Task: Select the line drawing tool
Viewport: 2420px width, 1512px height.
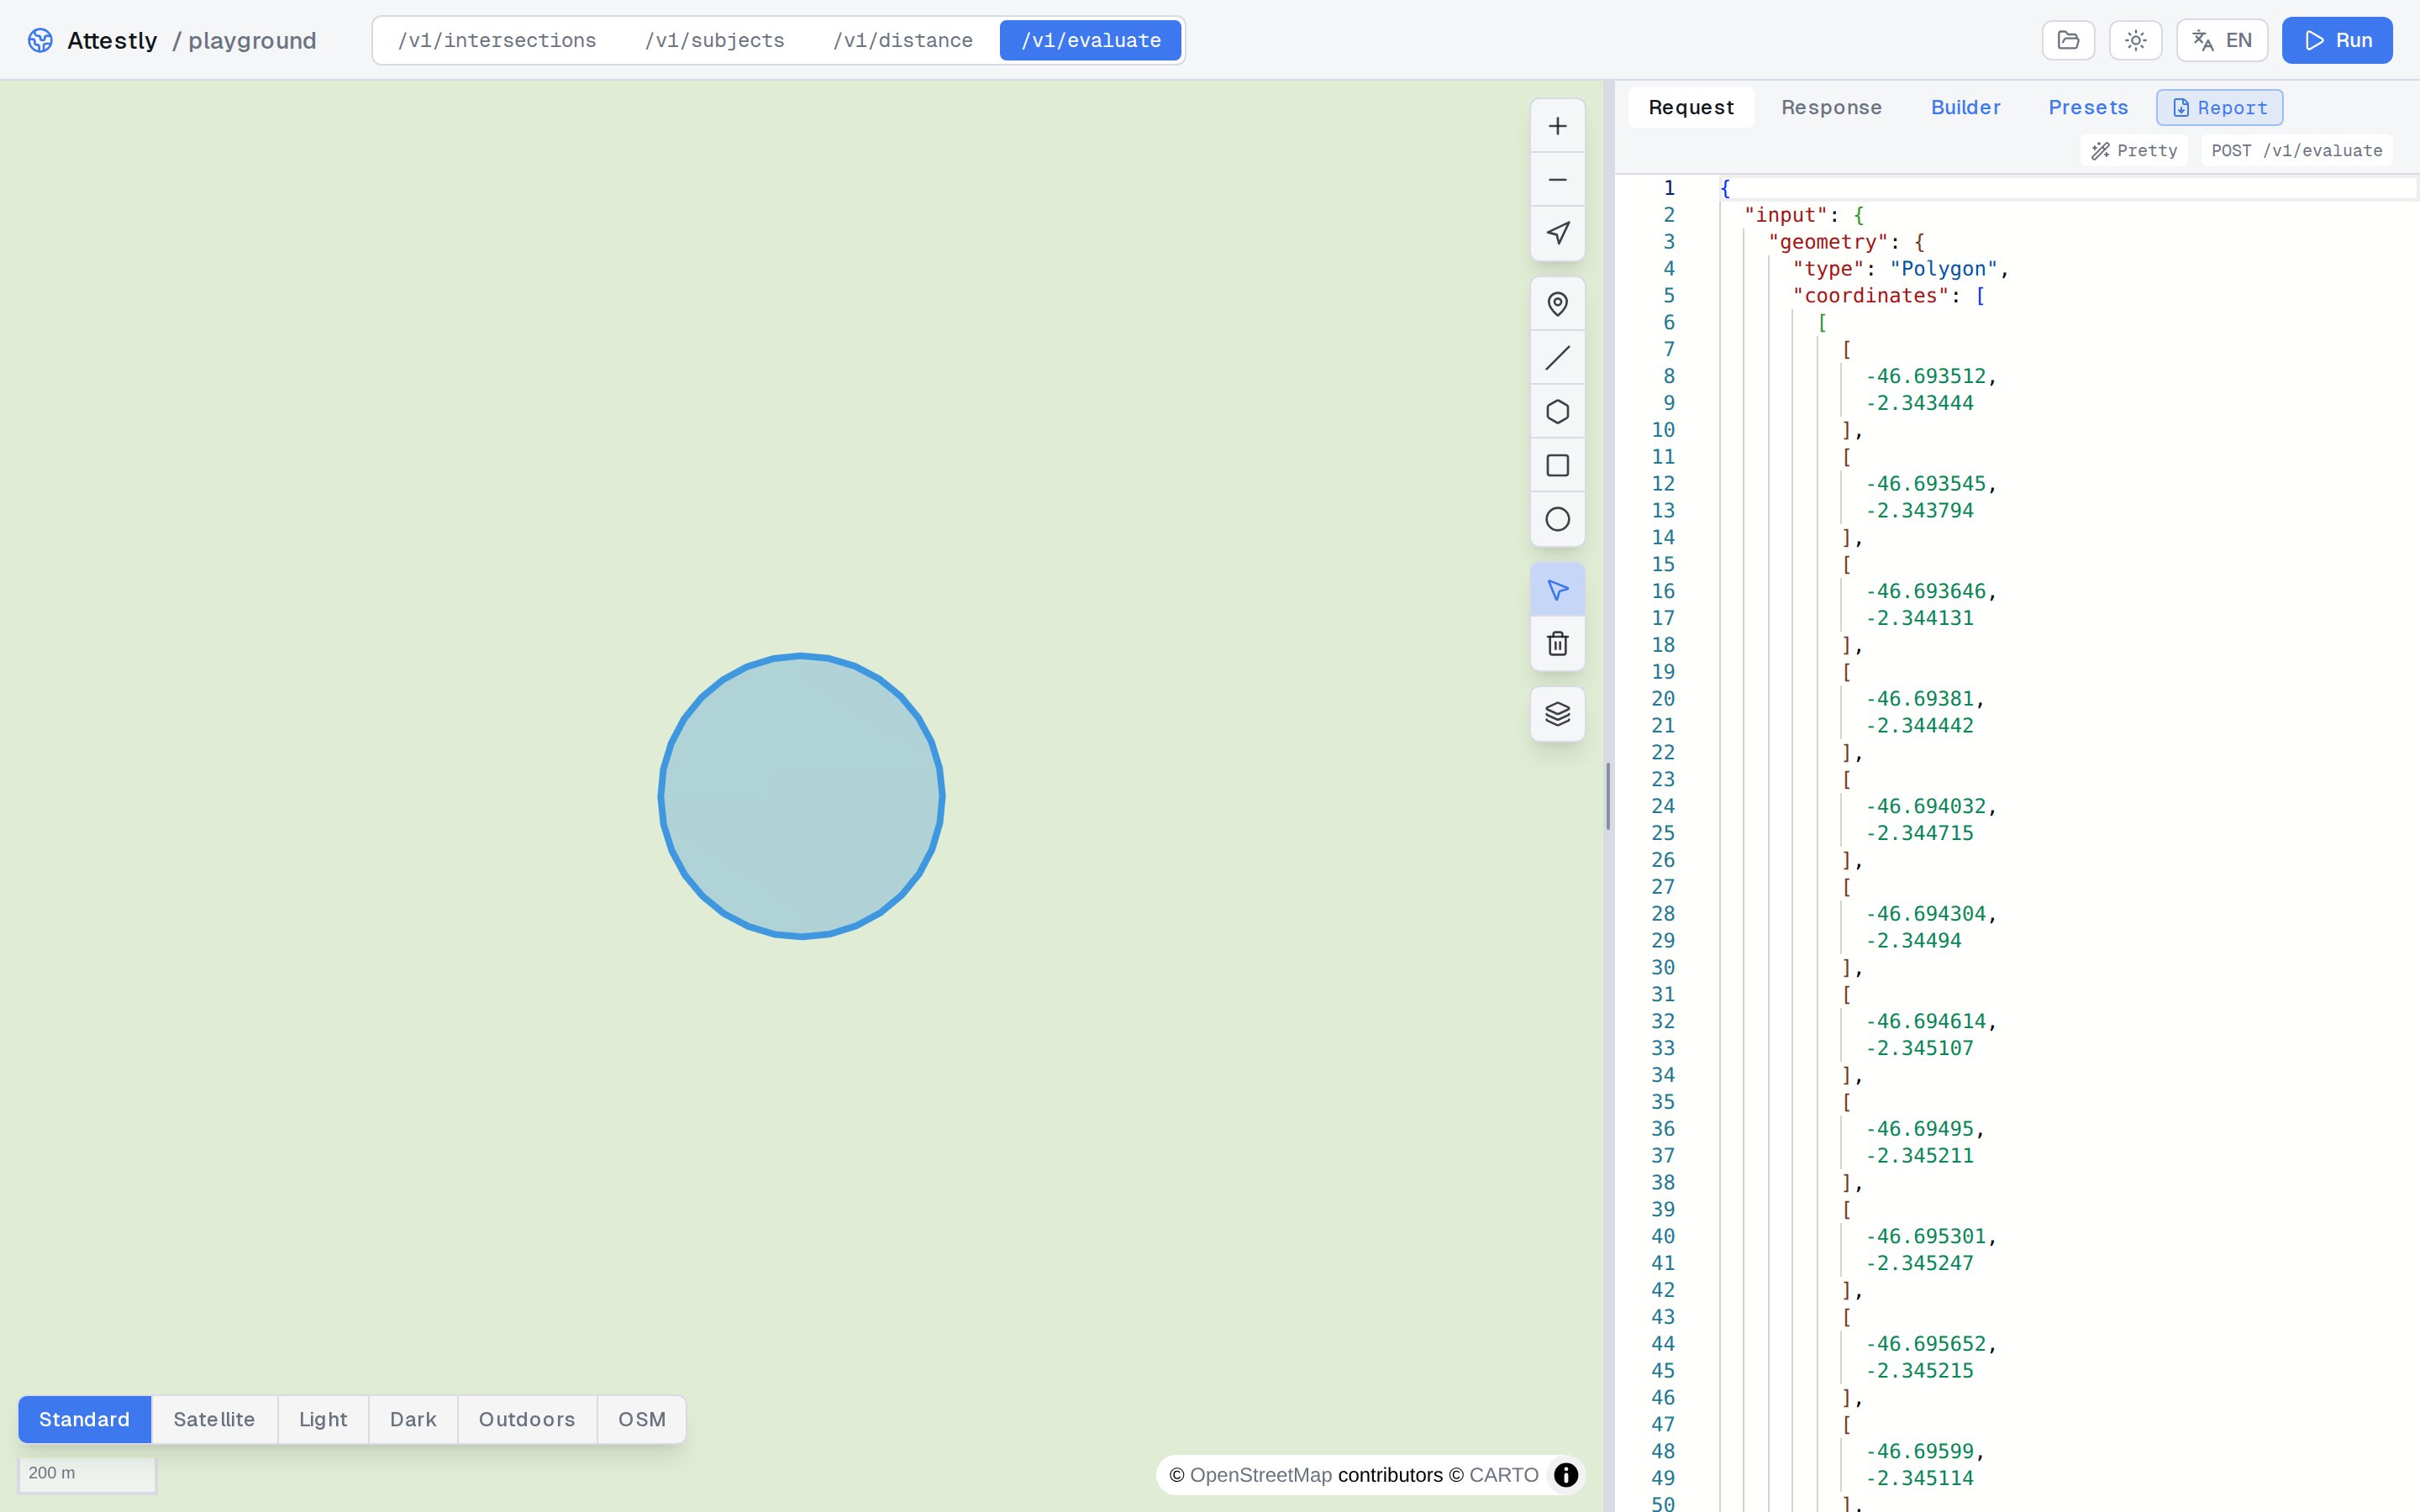Action: pos(1557,358)
